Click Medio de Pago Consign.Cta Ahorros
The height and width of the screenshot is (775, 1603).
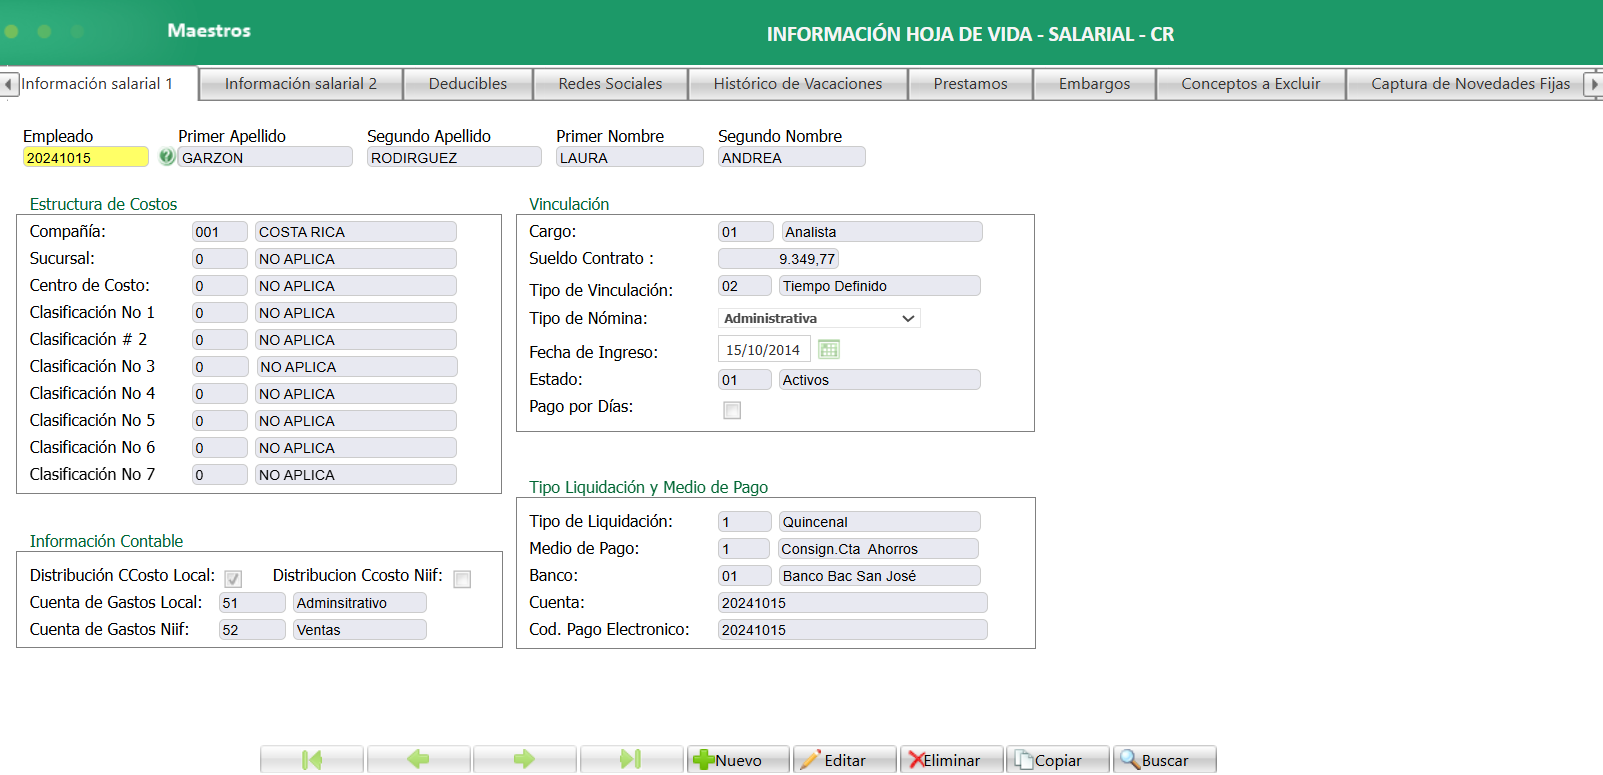(x=878, y=549)
